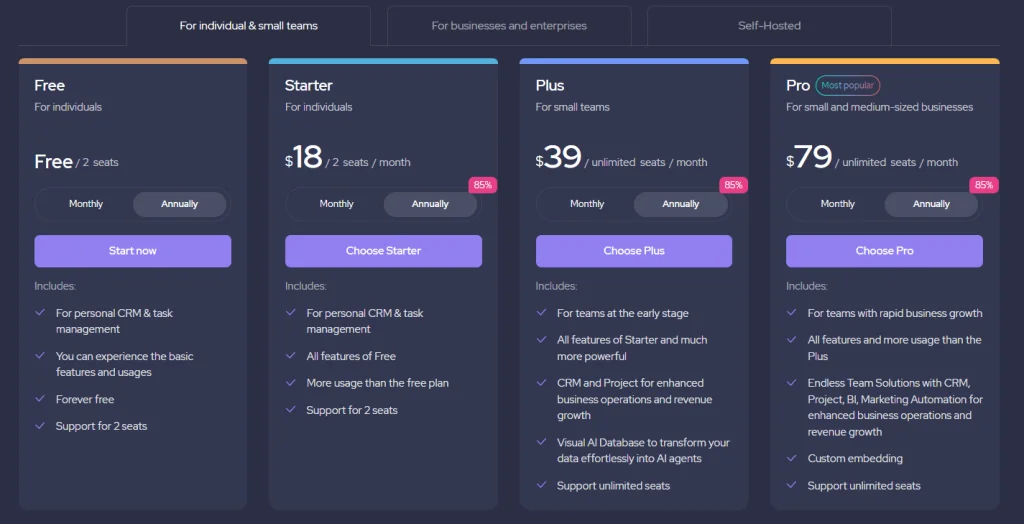
Task: Click the 'Choose Starter' button
Action: [383, 251]
